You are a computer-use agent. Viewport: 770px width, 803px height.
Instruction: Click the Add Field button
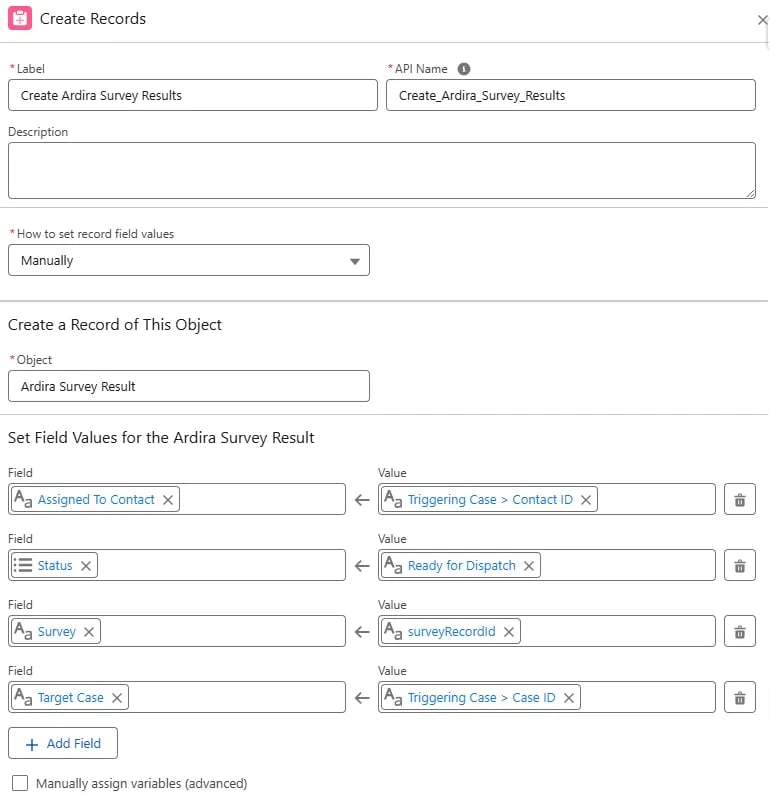tap(62, 743)
